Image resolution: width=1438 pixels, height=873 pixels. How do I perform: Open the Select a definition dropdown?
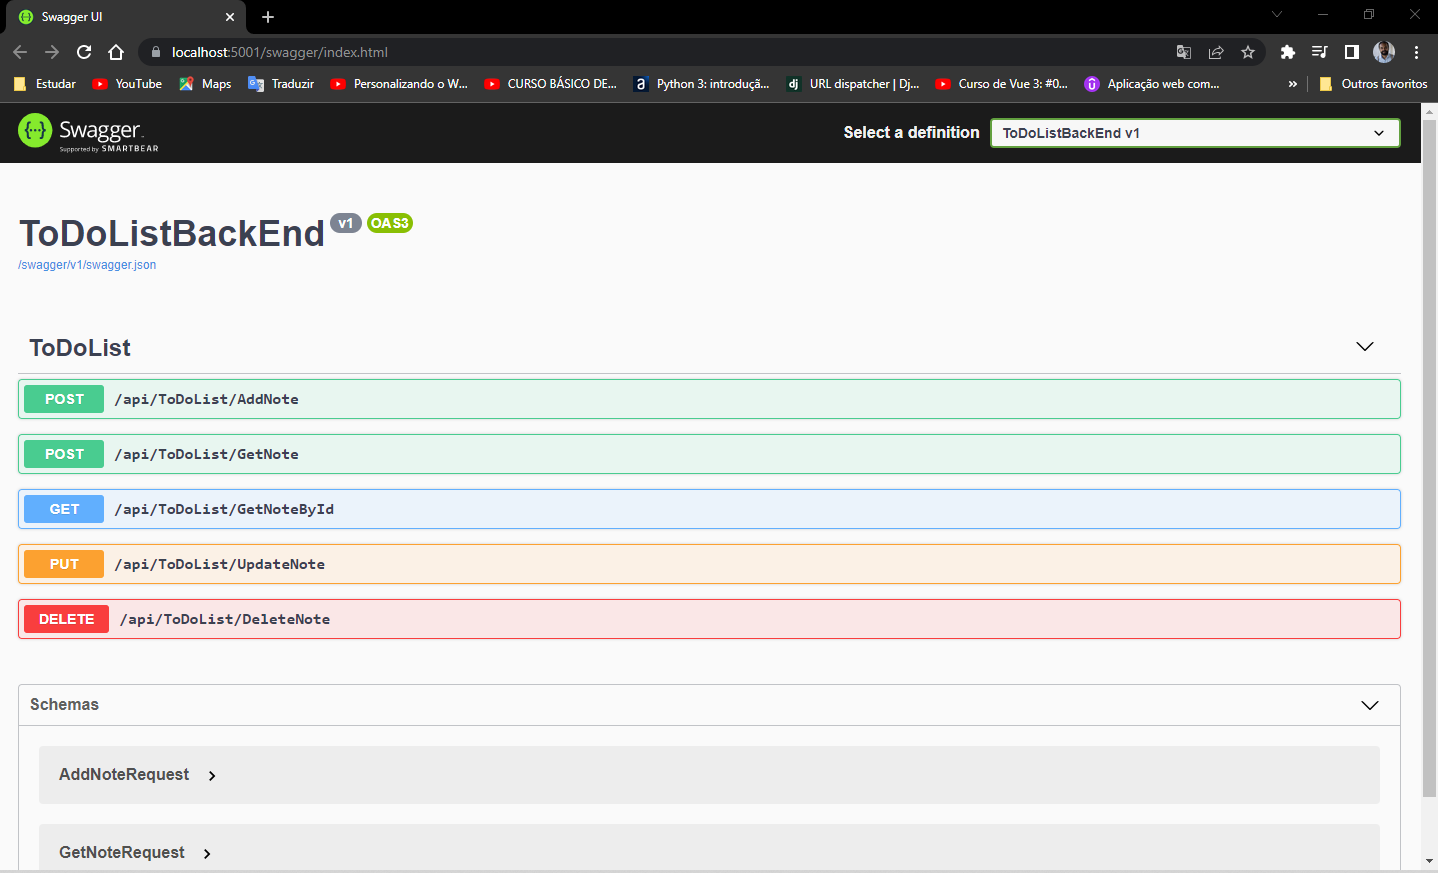click(1194, 132)
